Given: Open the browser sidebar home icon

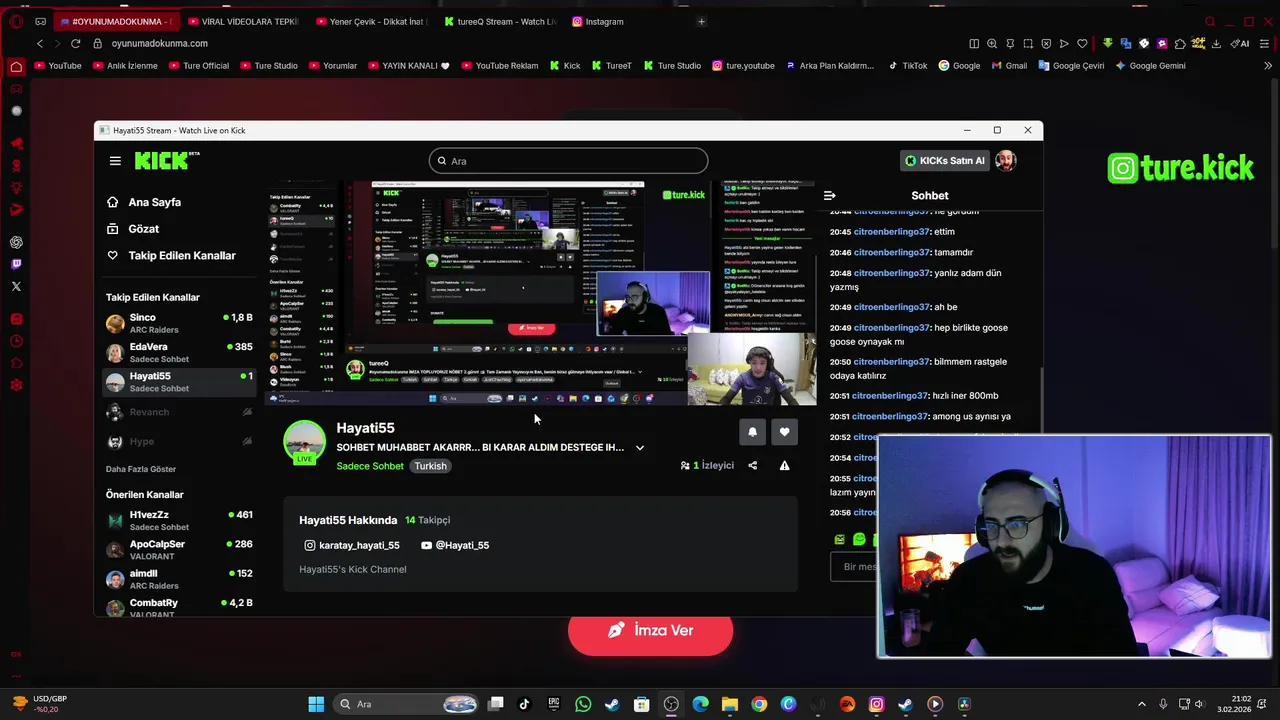Looking at the screenshot, I should click(16, 67).
